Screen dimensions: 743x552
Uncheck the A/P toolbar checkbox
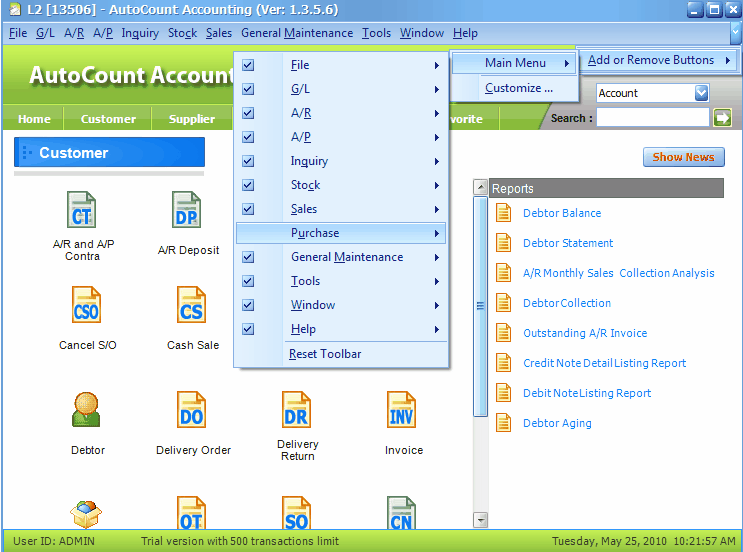pos(248,137)
